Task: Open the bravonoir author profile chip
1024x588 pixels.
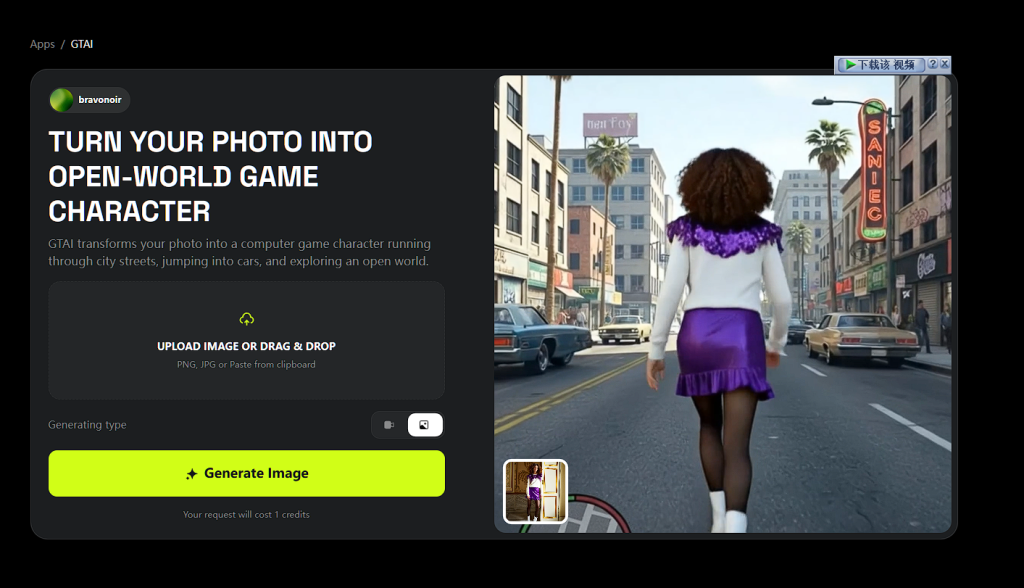Action: (x=89, y=100)
